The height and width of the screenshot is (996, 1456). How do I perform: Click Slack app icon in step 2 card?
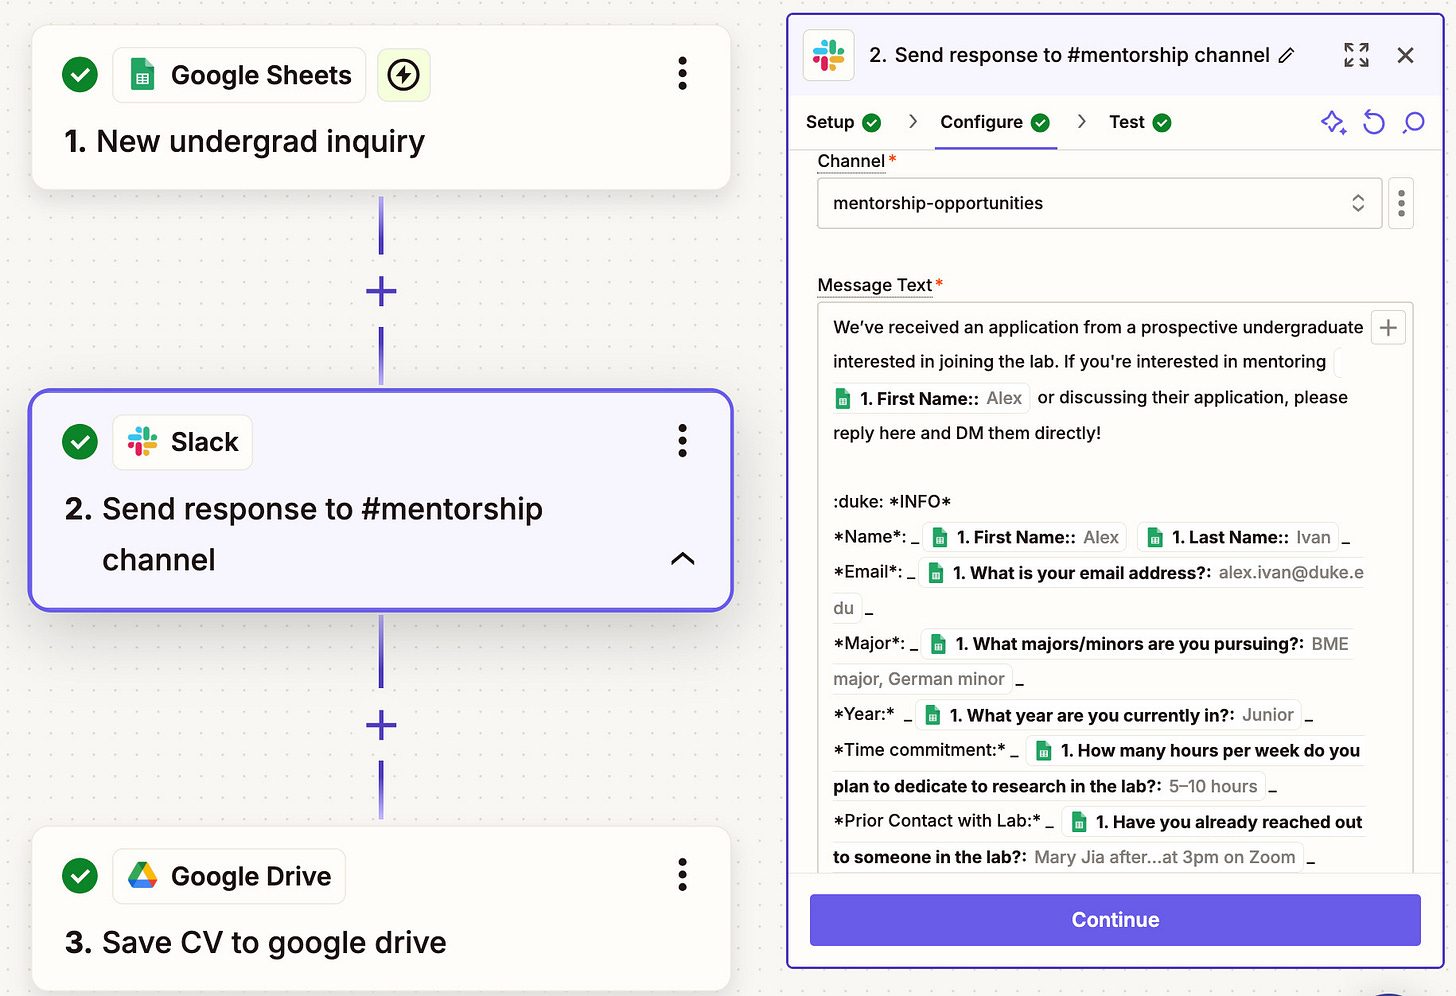tap(142, 442)
